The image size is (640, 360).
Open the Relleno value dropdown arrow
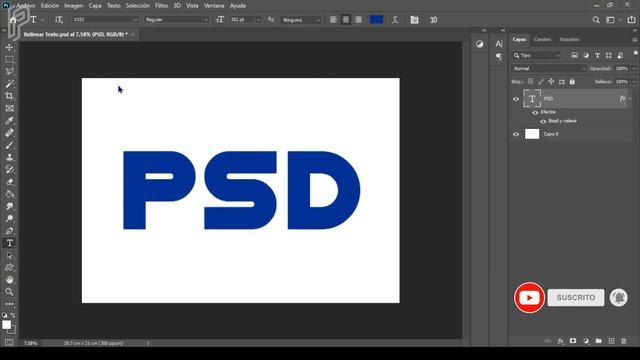634,82
